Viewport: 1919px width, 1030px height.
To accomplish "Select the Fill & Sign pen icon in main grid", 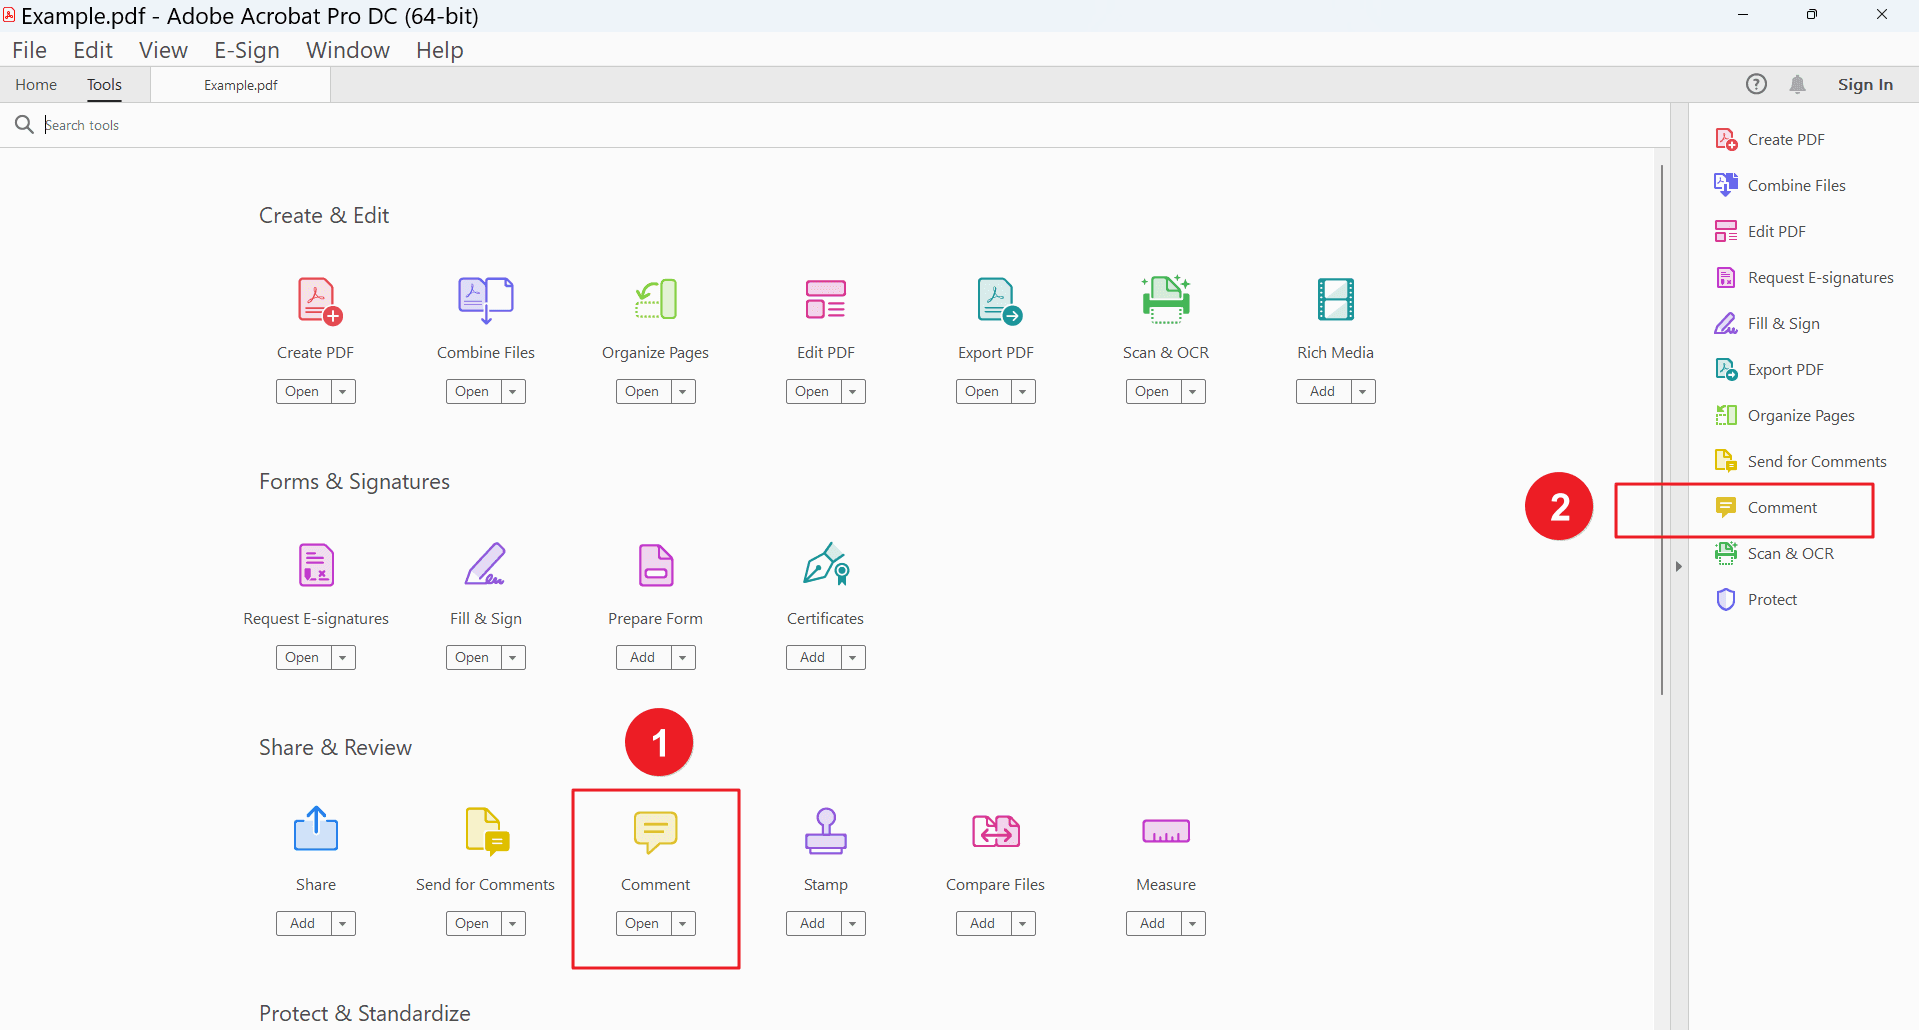I will point(486,565).
